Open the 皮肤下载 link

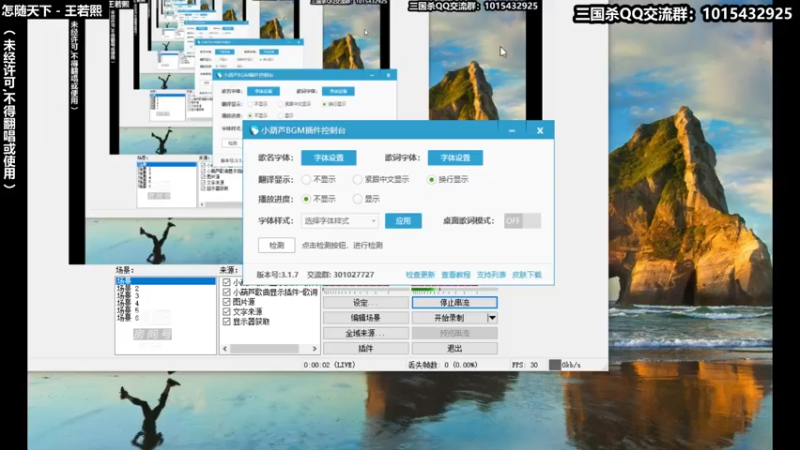pos(527,274)
